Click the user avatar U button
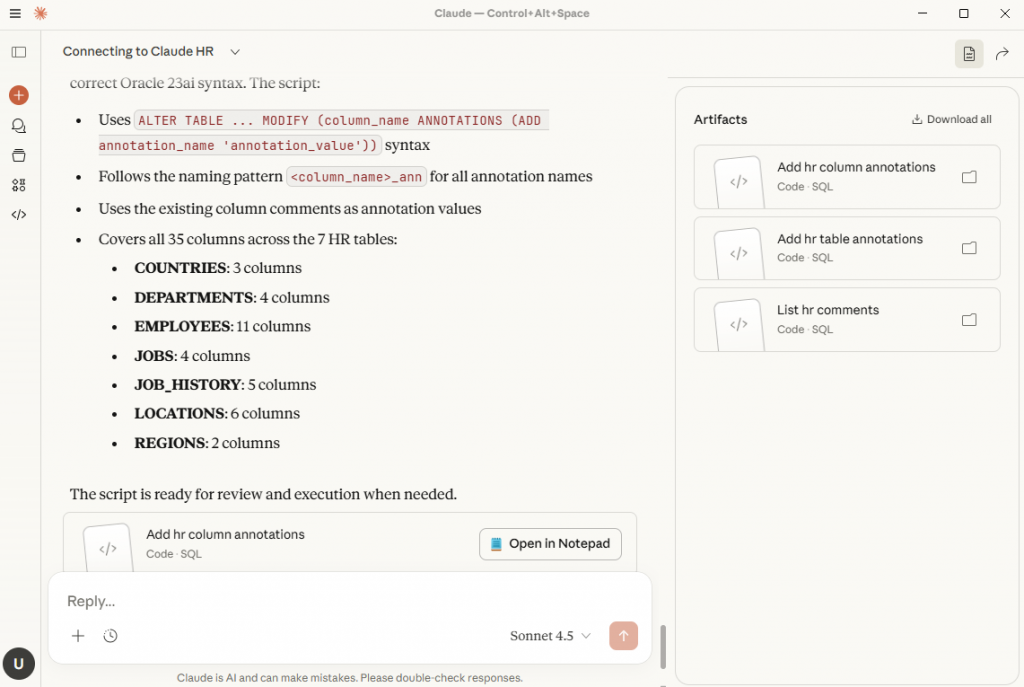Image resolution: width=1024 pixels, height=687 pixels. [x=19, y=663]
